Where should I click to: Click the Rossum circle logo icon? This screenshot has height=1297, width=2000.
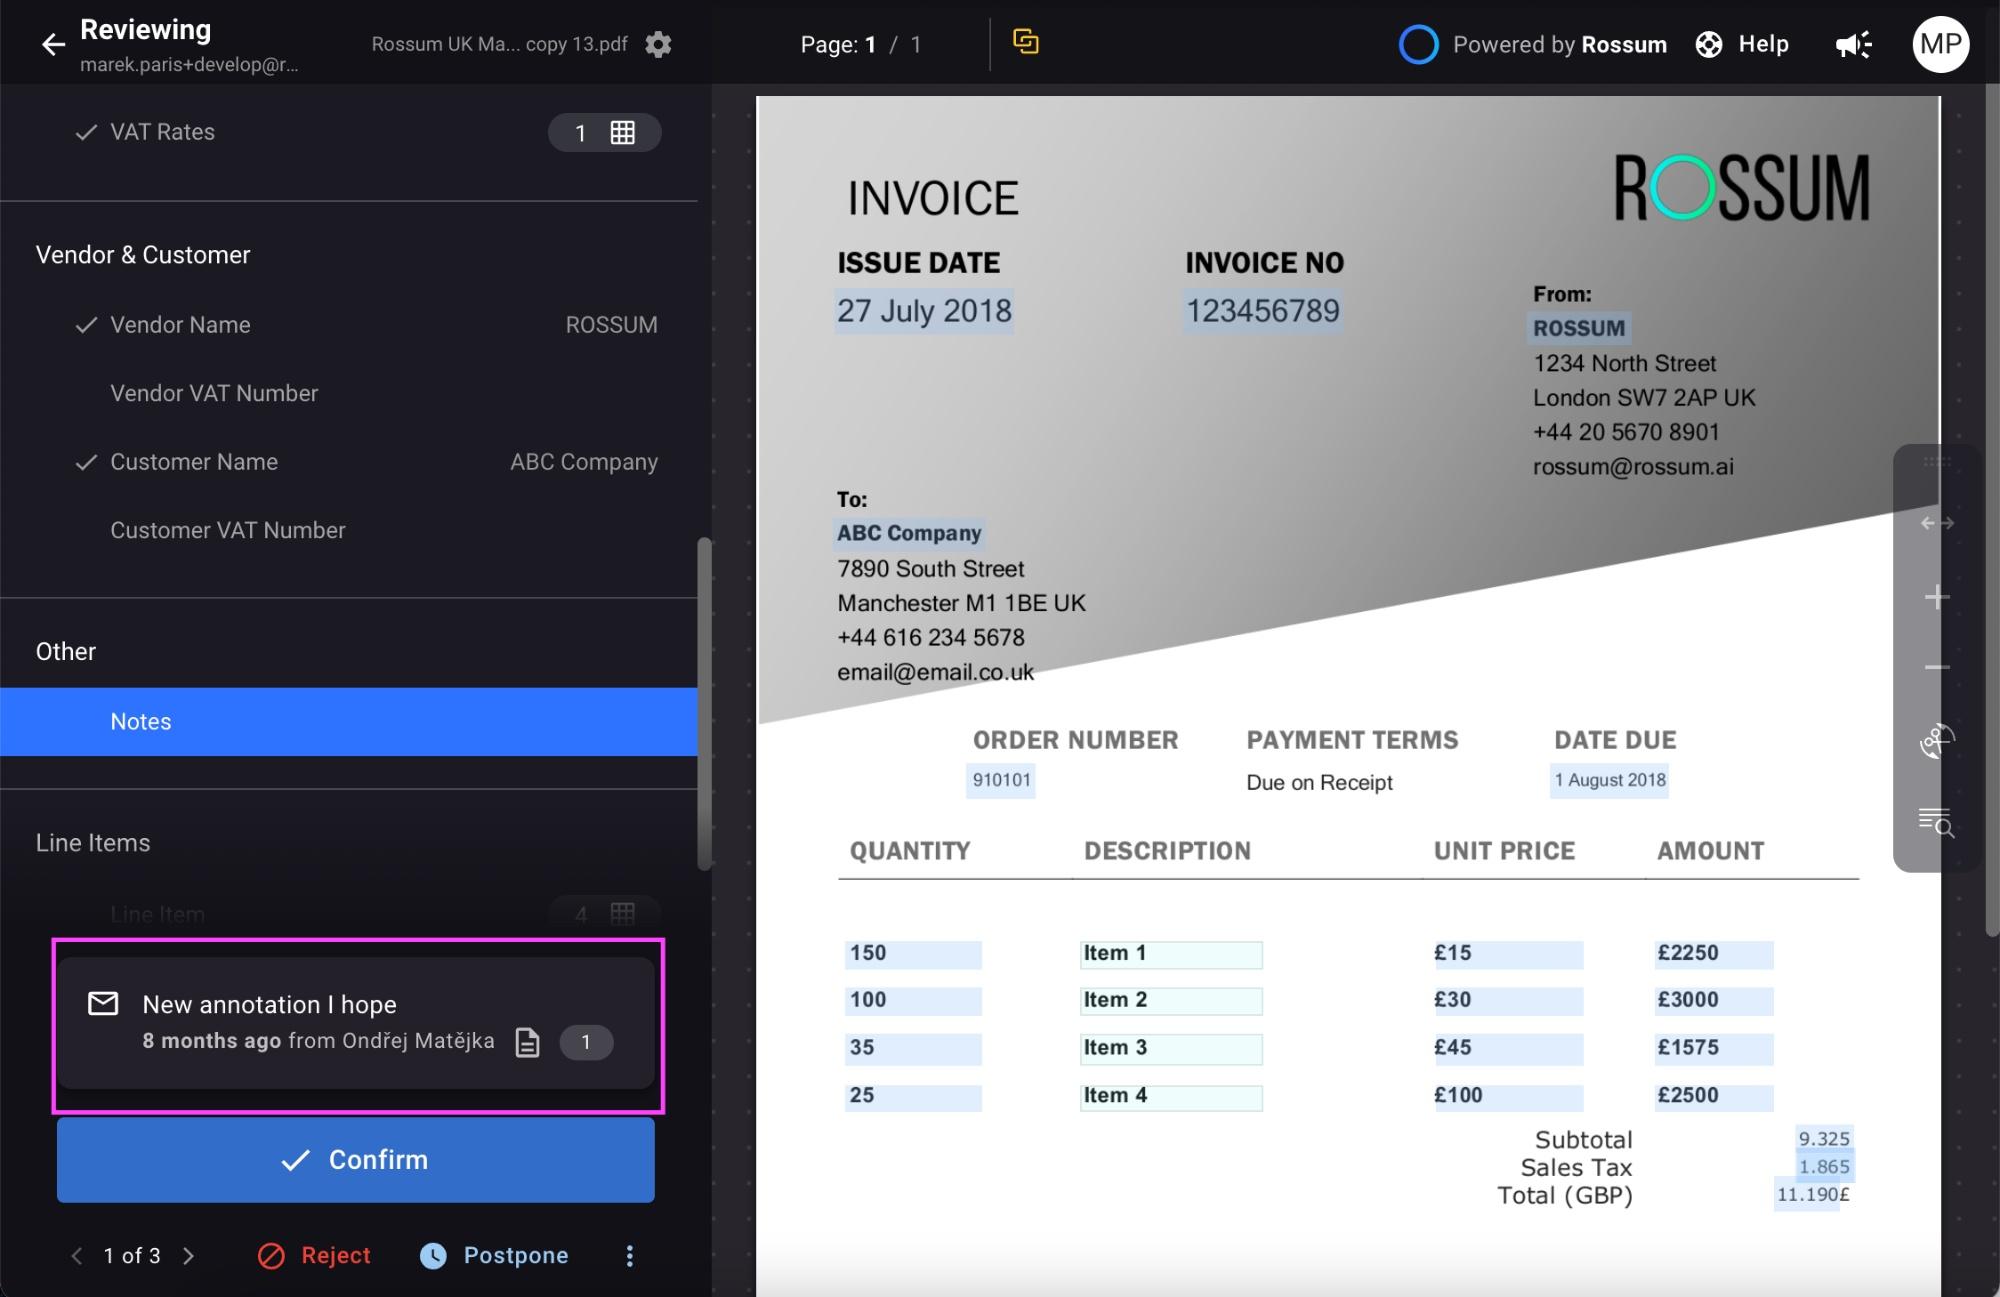pos(1418,44)
